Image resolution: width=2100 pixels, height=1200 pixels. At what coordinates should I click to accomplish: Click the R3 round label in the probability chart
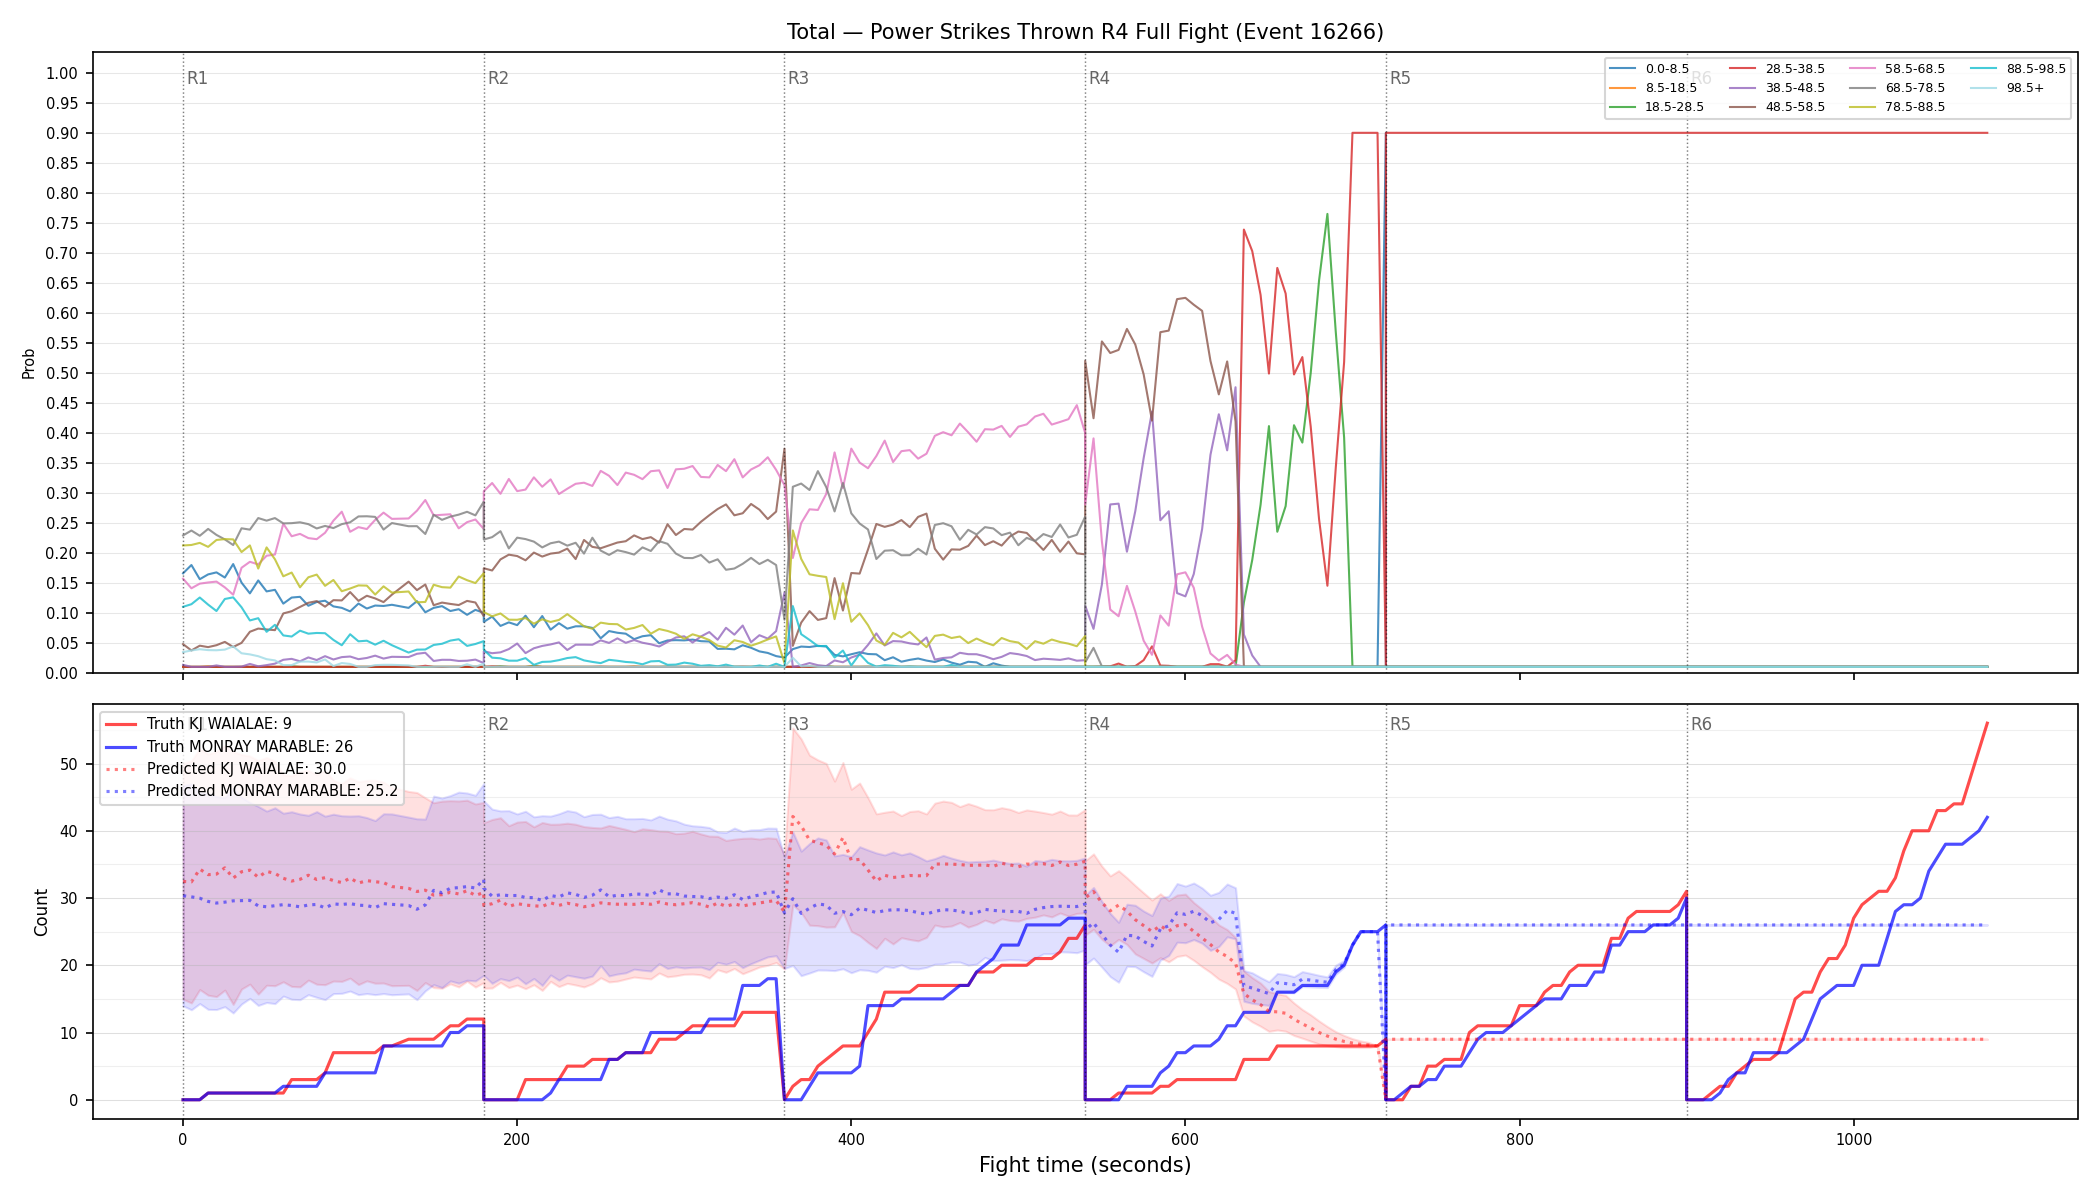pyautogui.click(x=798, y=78)
